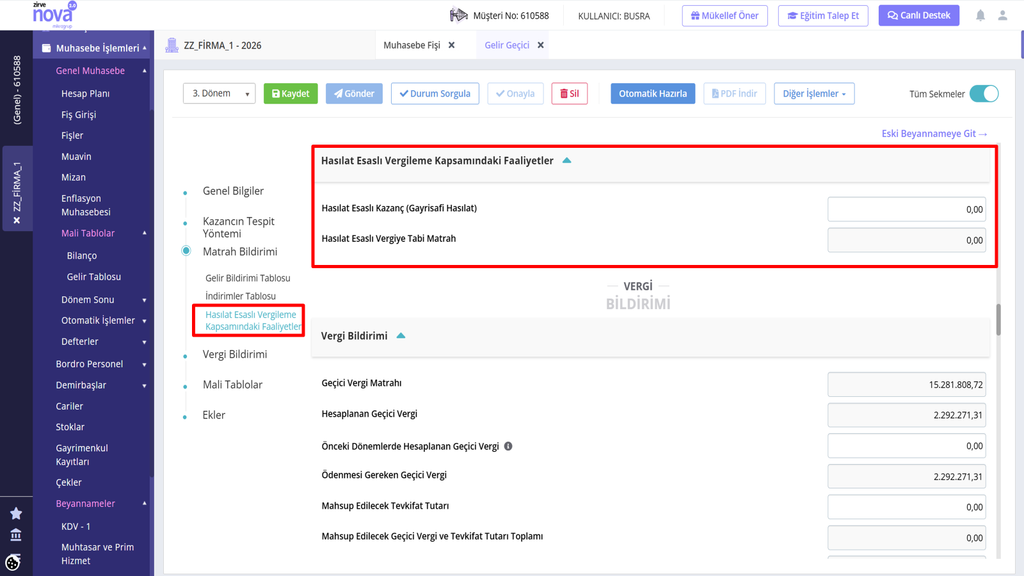Click info icon beside Önceki Dönemlerde Hesaplanan

click(508, 446)
